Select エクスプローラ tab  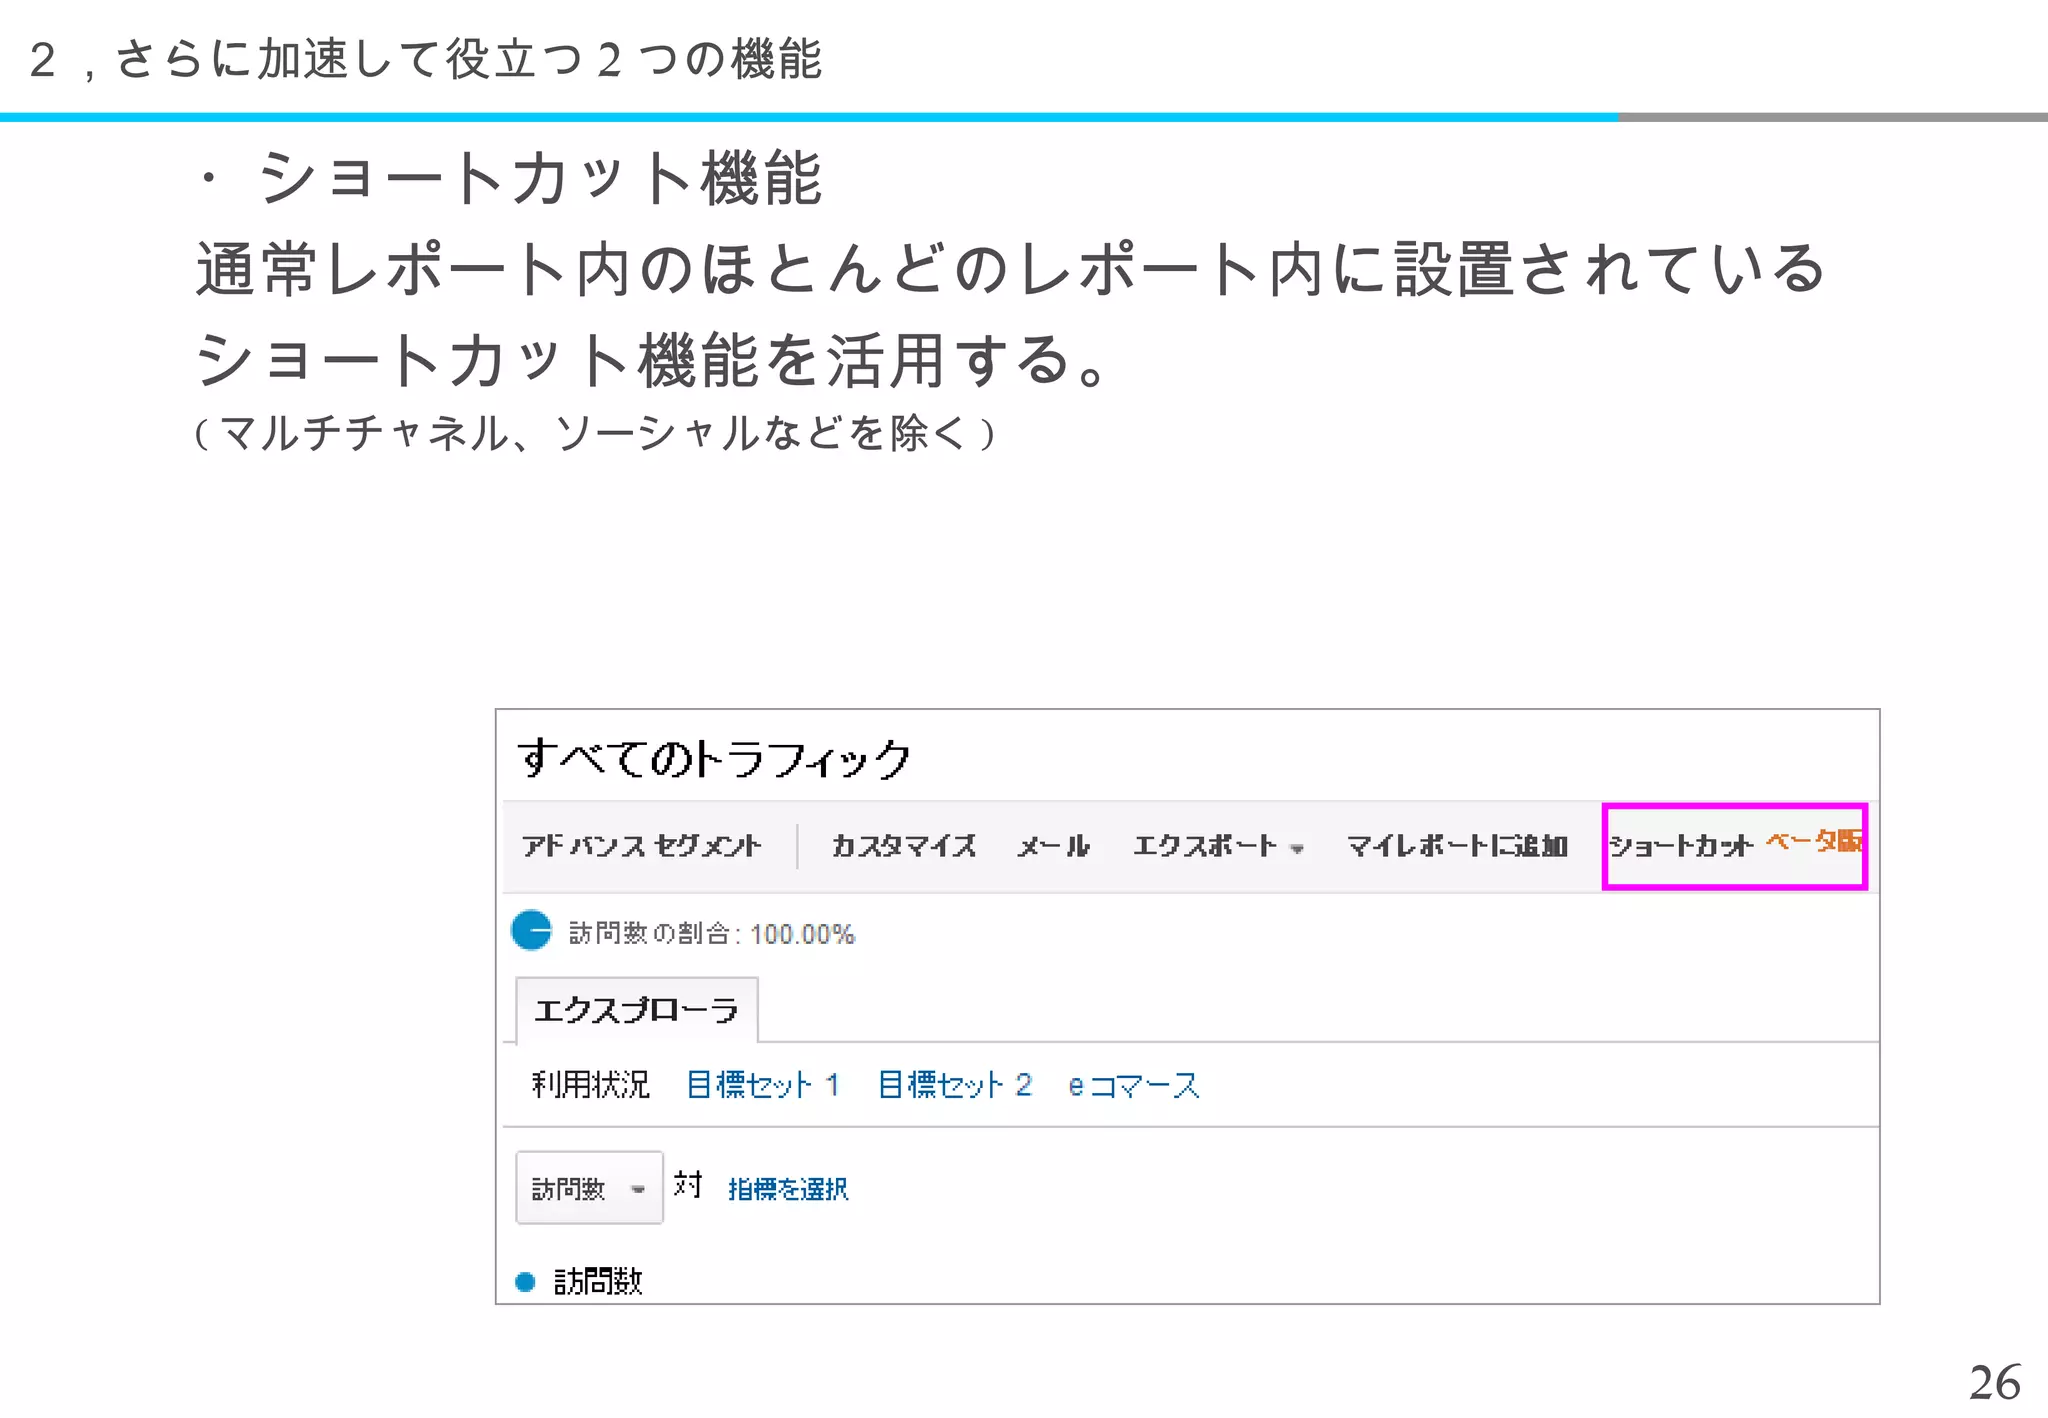tap(636, 1010)
